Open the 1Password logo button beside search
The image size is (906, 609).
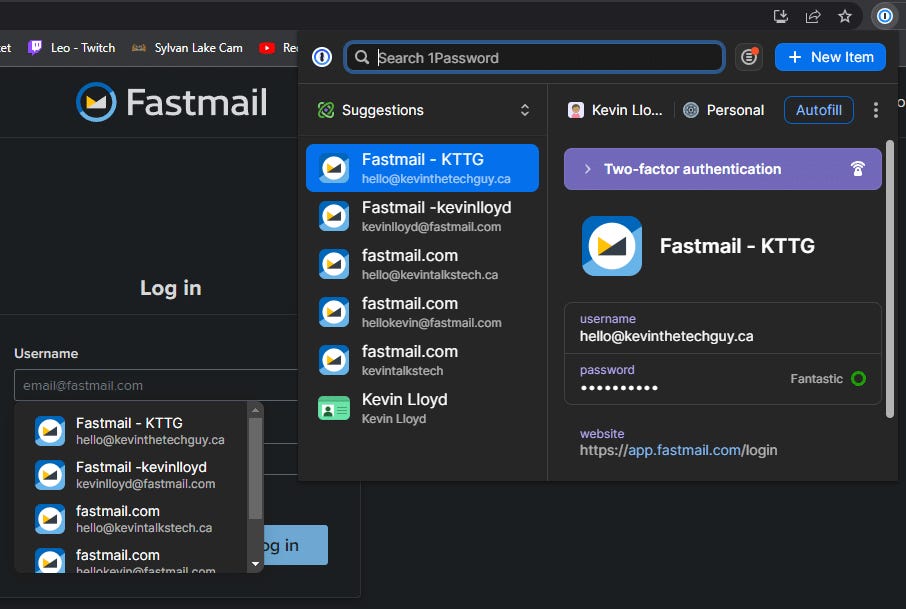322,57
